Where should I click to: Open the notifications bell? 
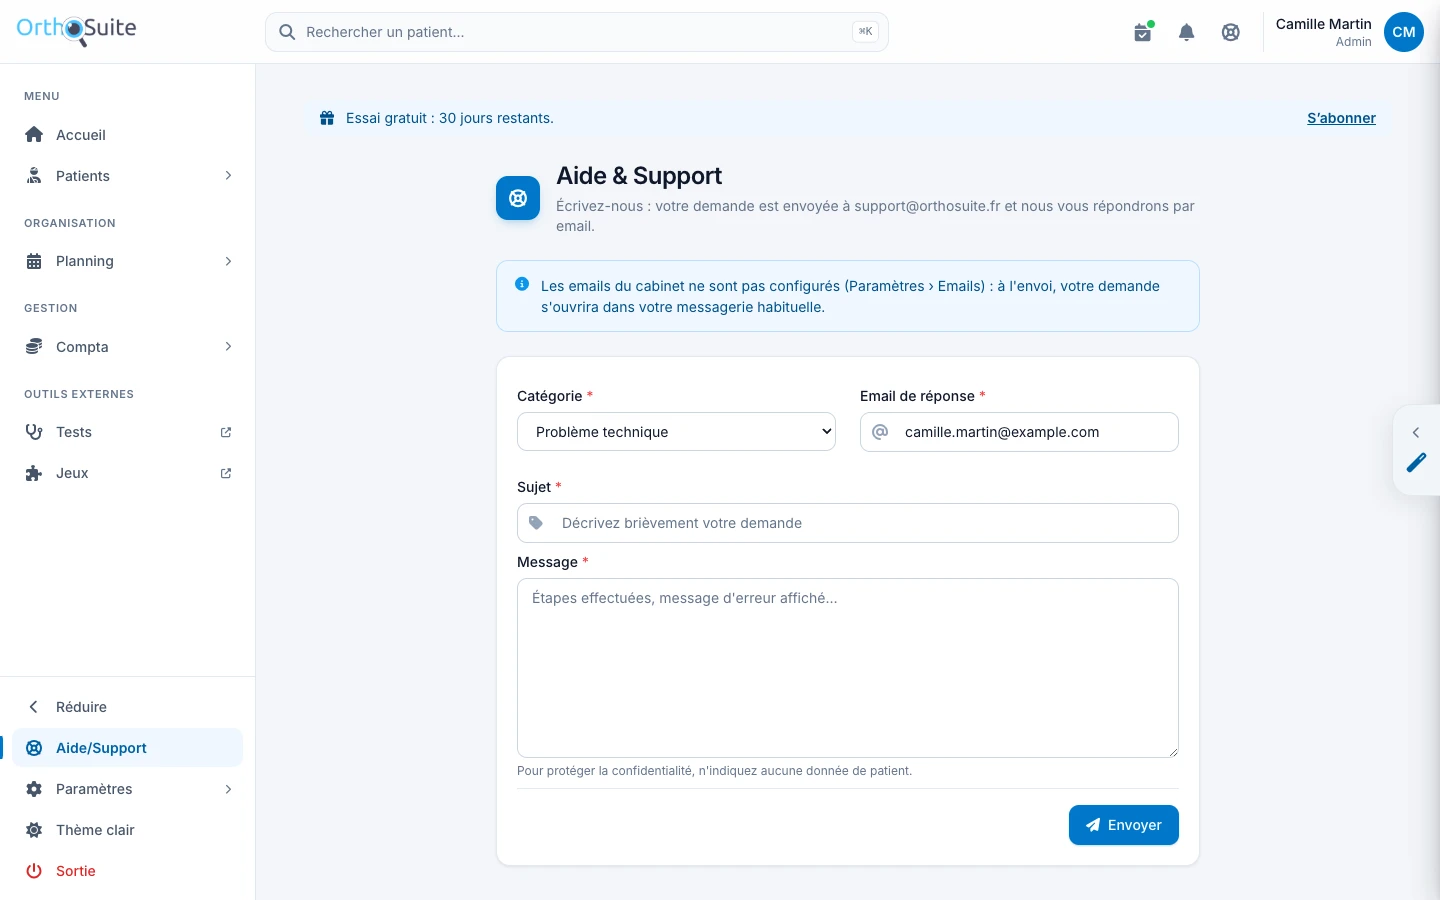(x=1187, y=32)
